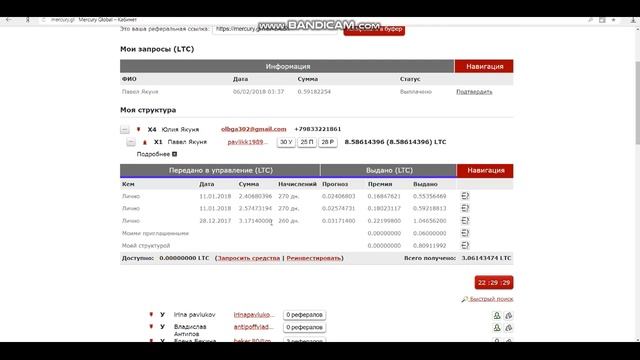This screenshot has height=360, width=640.
Task: Click the mercury.gl address bar text
Action: click(x=62, y=20)
